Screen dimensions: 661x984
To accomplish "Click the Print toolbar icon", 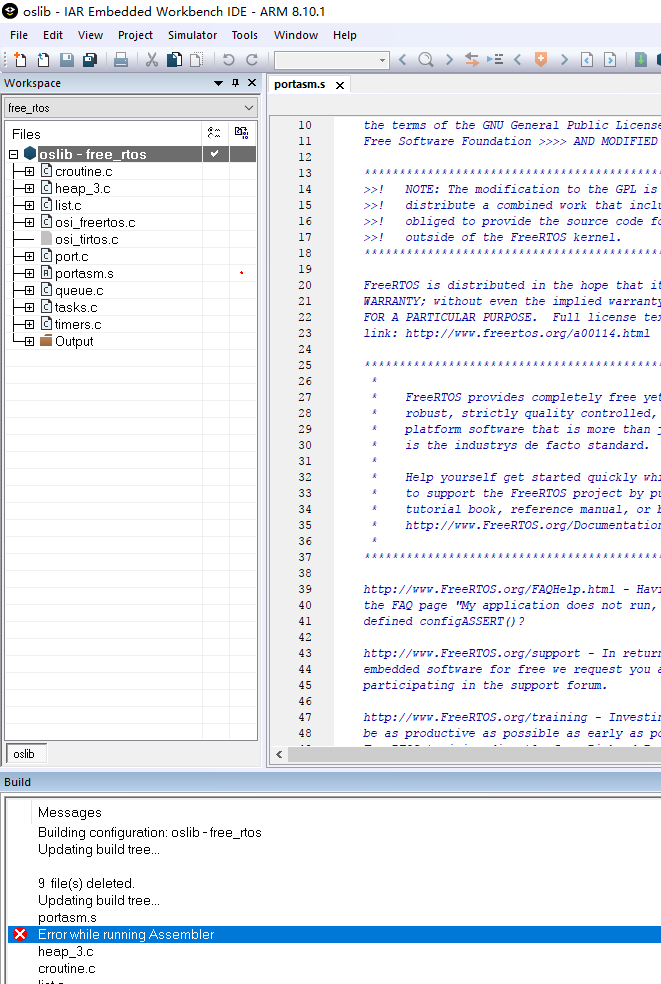I will pyautogui.click(x=121, y=60).
